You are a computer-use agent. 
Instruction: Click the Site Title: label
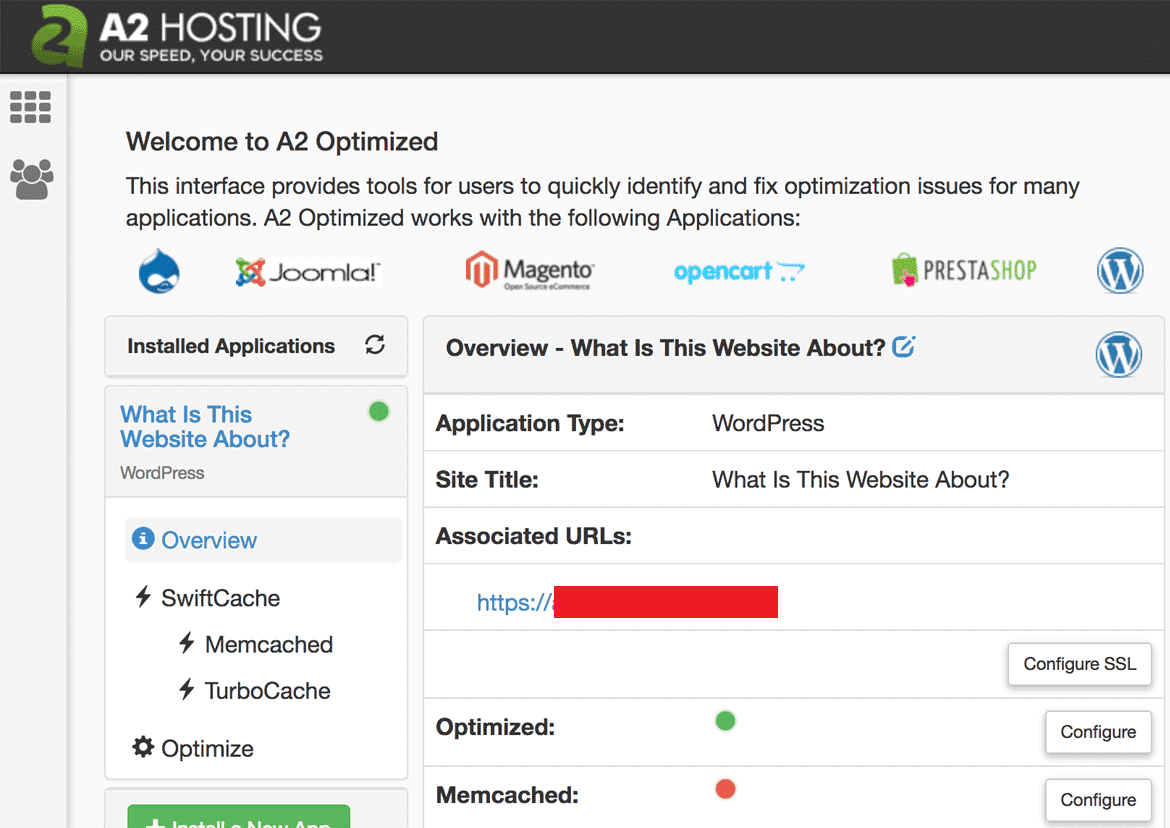coord(487,480)
